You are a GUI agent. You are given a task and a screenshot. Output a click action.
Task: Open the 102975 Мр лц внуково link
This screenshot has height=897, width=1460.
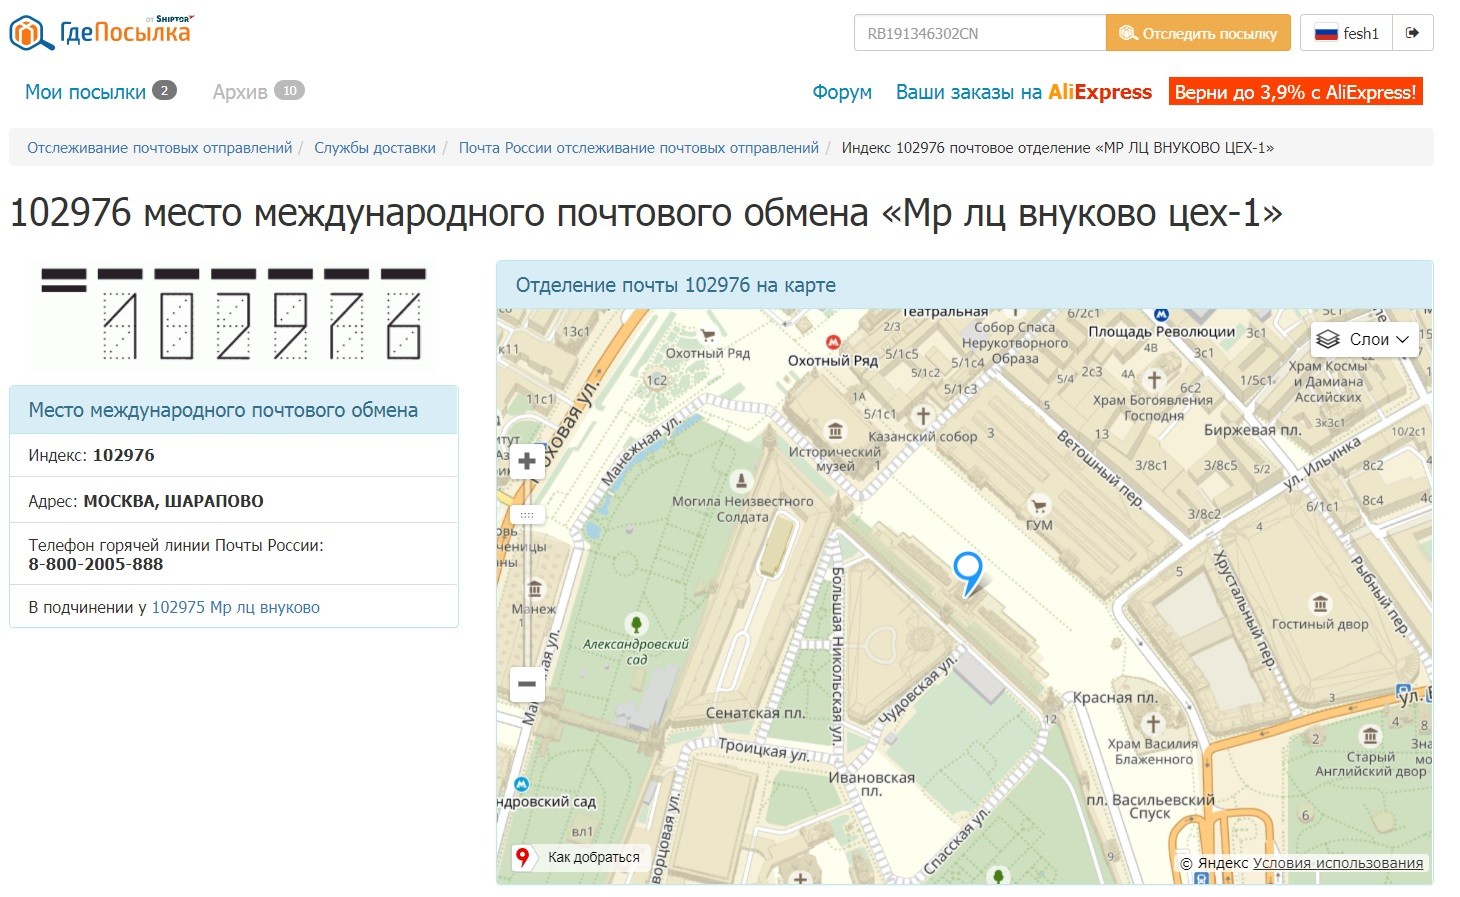(235, 607)
